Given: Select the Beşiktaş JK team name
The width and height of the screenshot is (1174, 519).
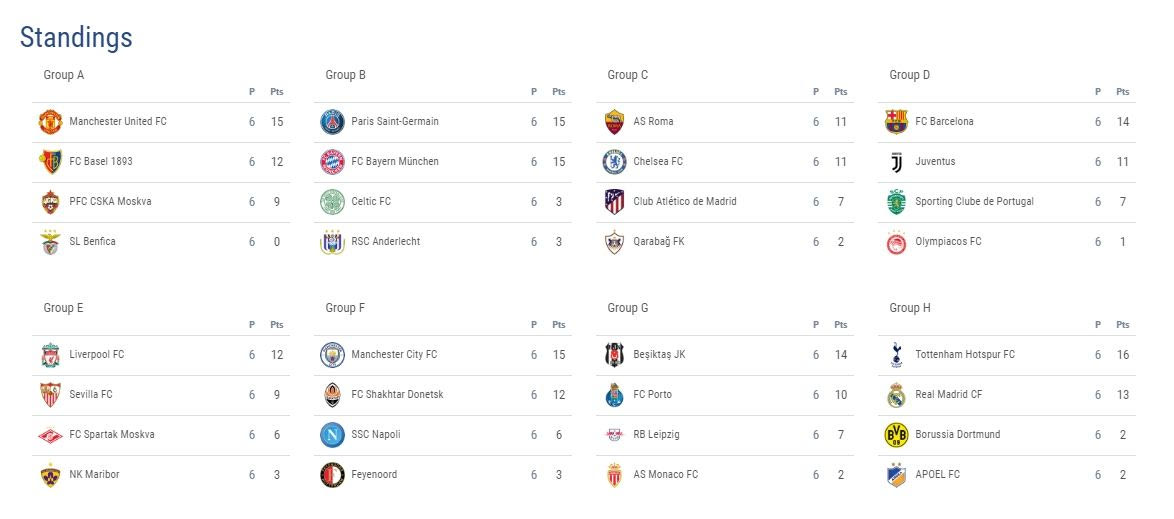Looking at the screenshot, I should pyautogui.click(x=659, y=355).
